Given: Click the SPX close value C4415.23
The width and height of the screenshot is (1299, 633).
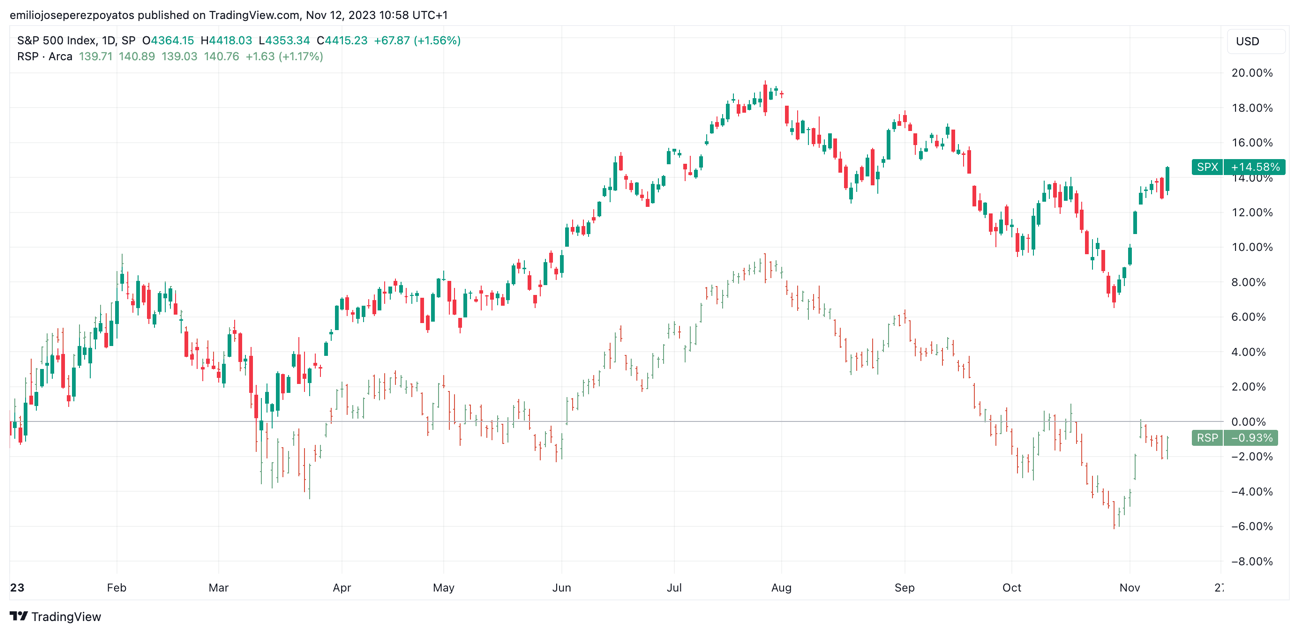Looking at the screenshot, I should pyautogui.click(x=342, y=40).
